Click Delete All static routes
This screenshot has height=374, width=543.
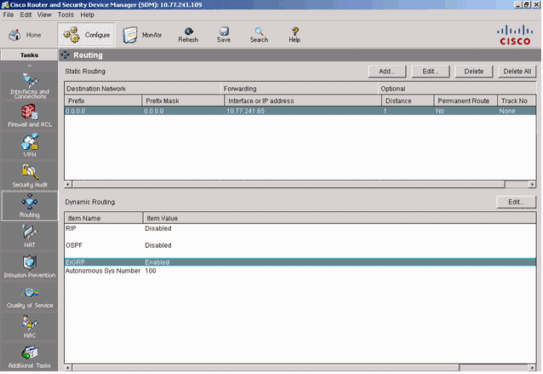point(517,71)
